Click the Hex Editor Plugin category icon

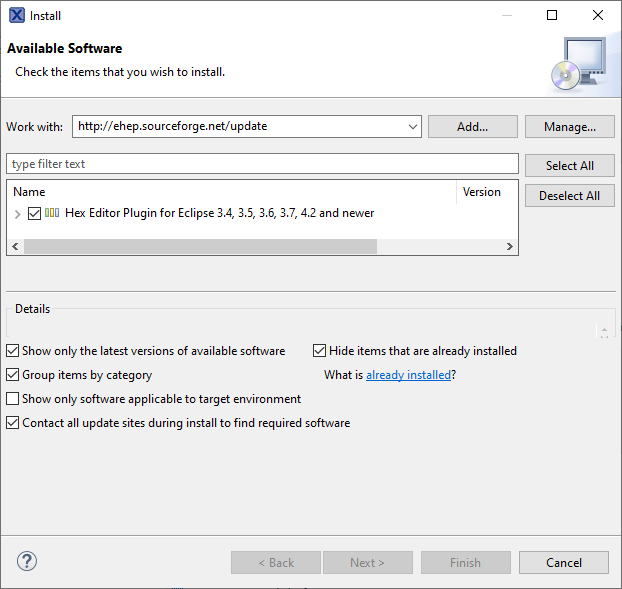pos(52,213)
